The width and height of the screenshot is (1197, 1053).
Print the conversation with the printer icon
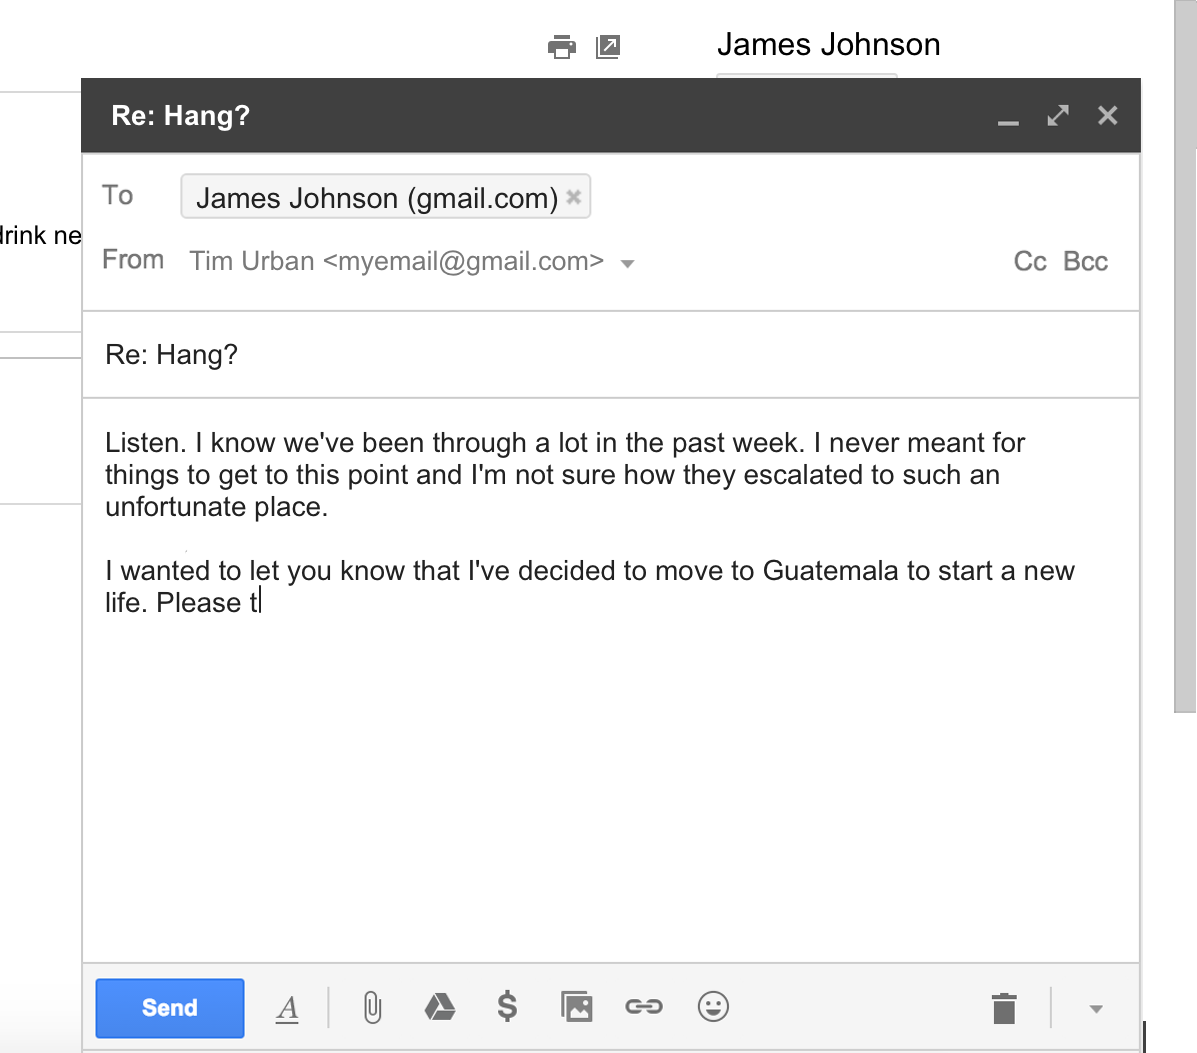click(562, 47)
